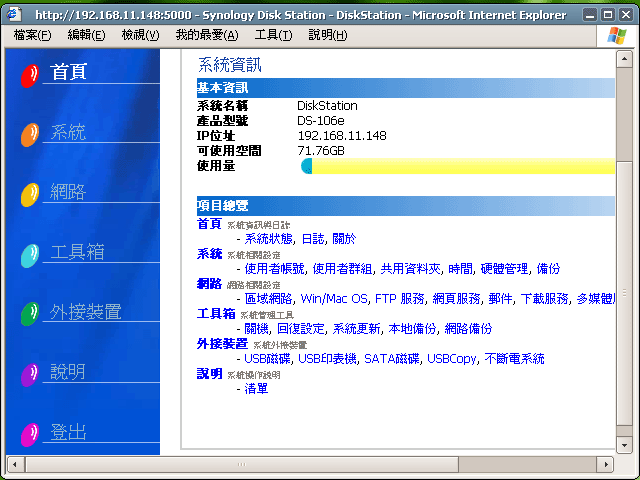640x480 pixels.
Task: Click the yellow icon beside 網路
Action: pyautogui.click(x=30, y=195)
